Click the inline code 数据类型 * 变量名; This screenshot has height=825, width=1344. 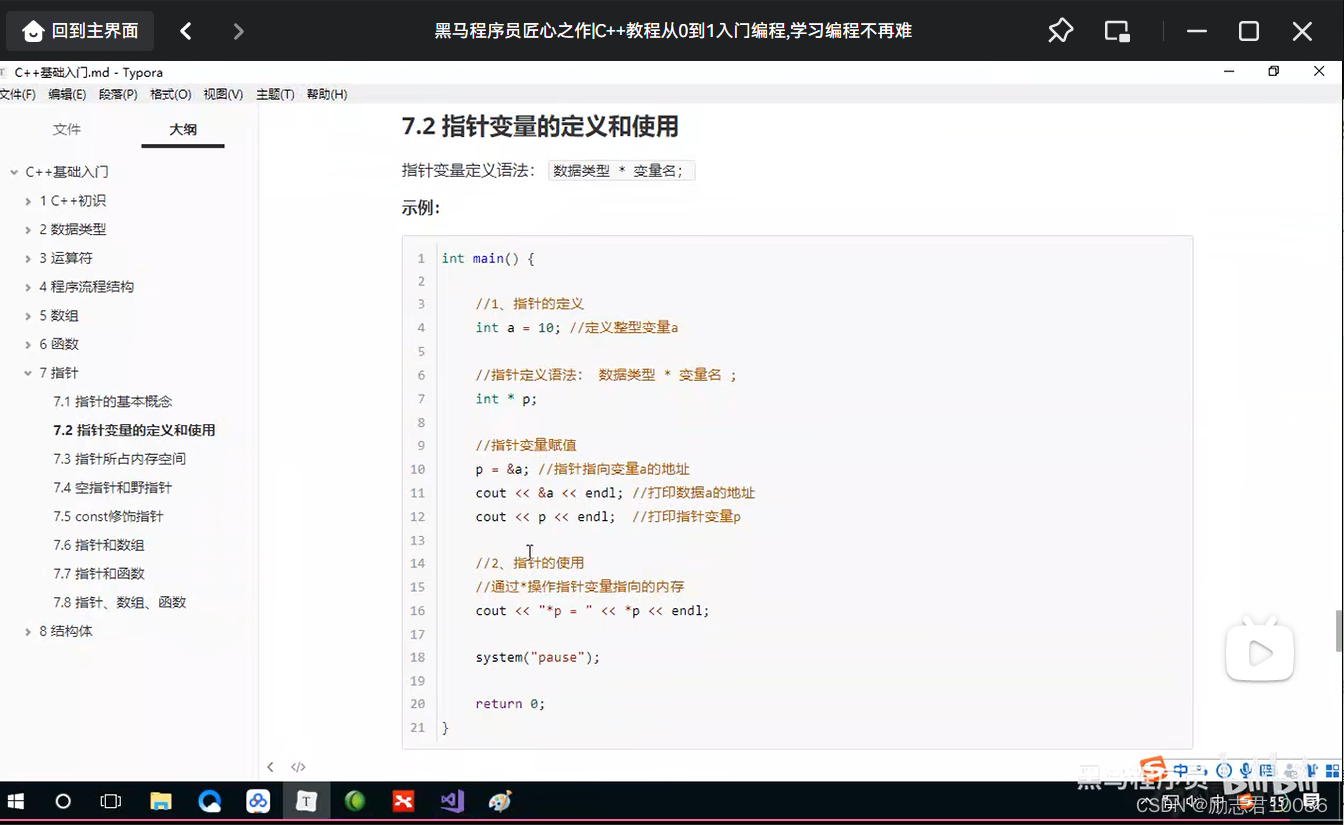coord(621,171)
